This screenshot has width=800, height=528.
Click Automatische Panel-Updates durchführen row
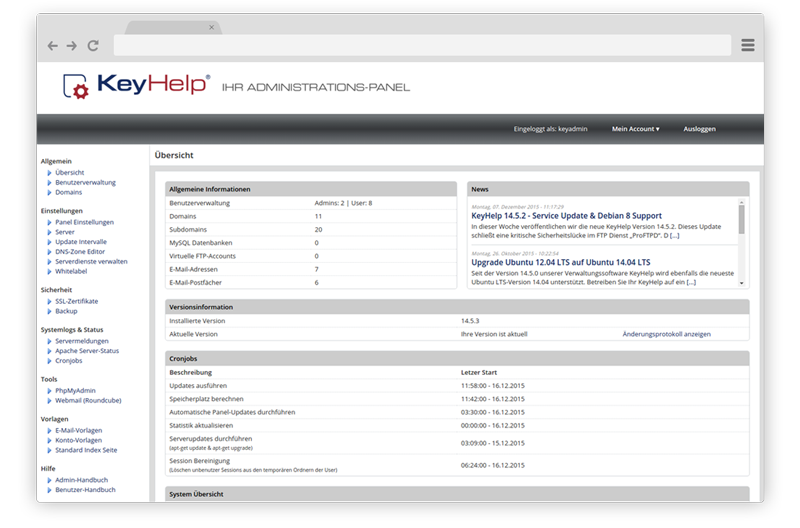(457, 412)
